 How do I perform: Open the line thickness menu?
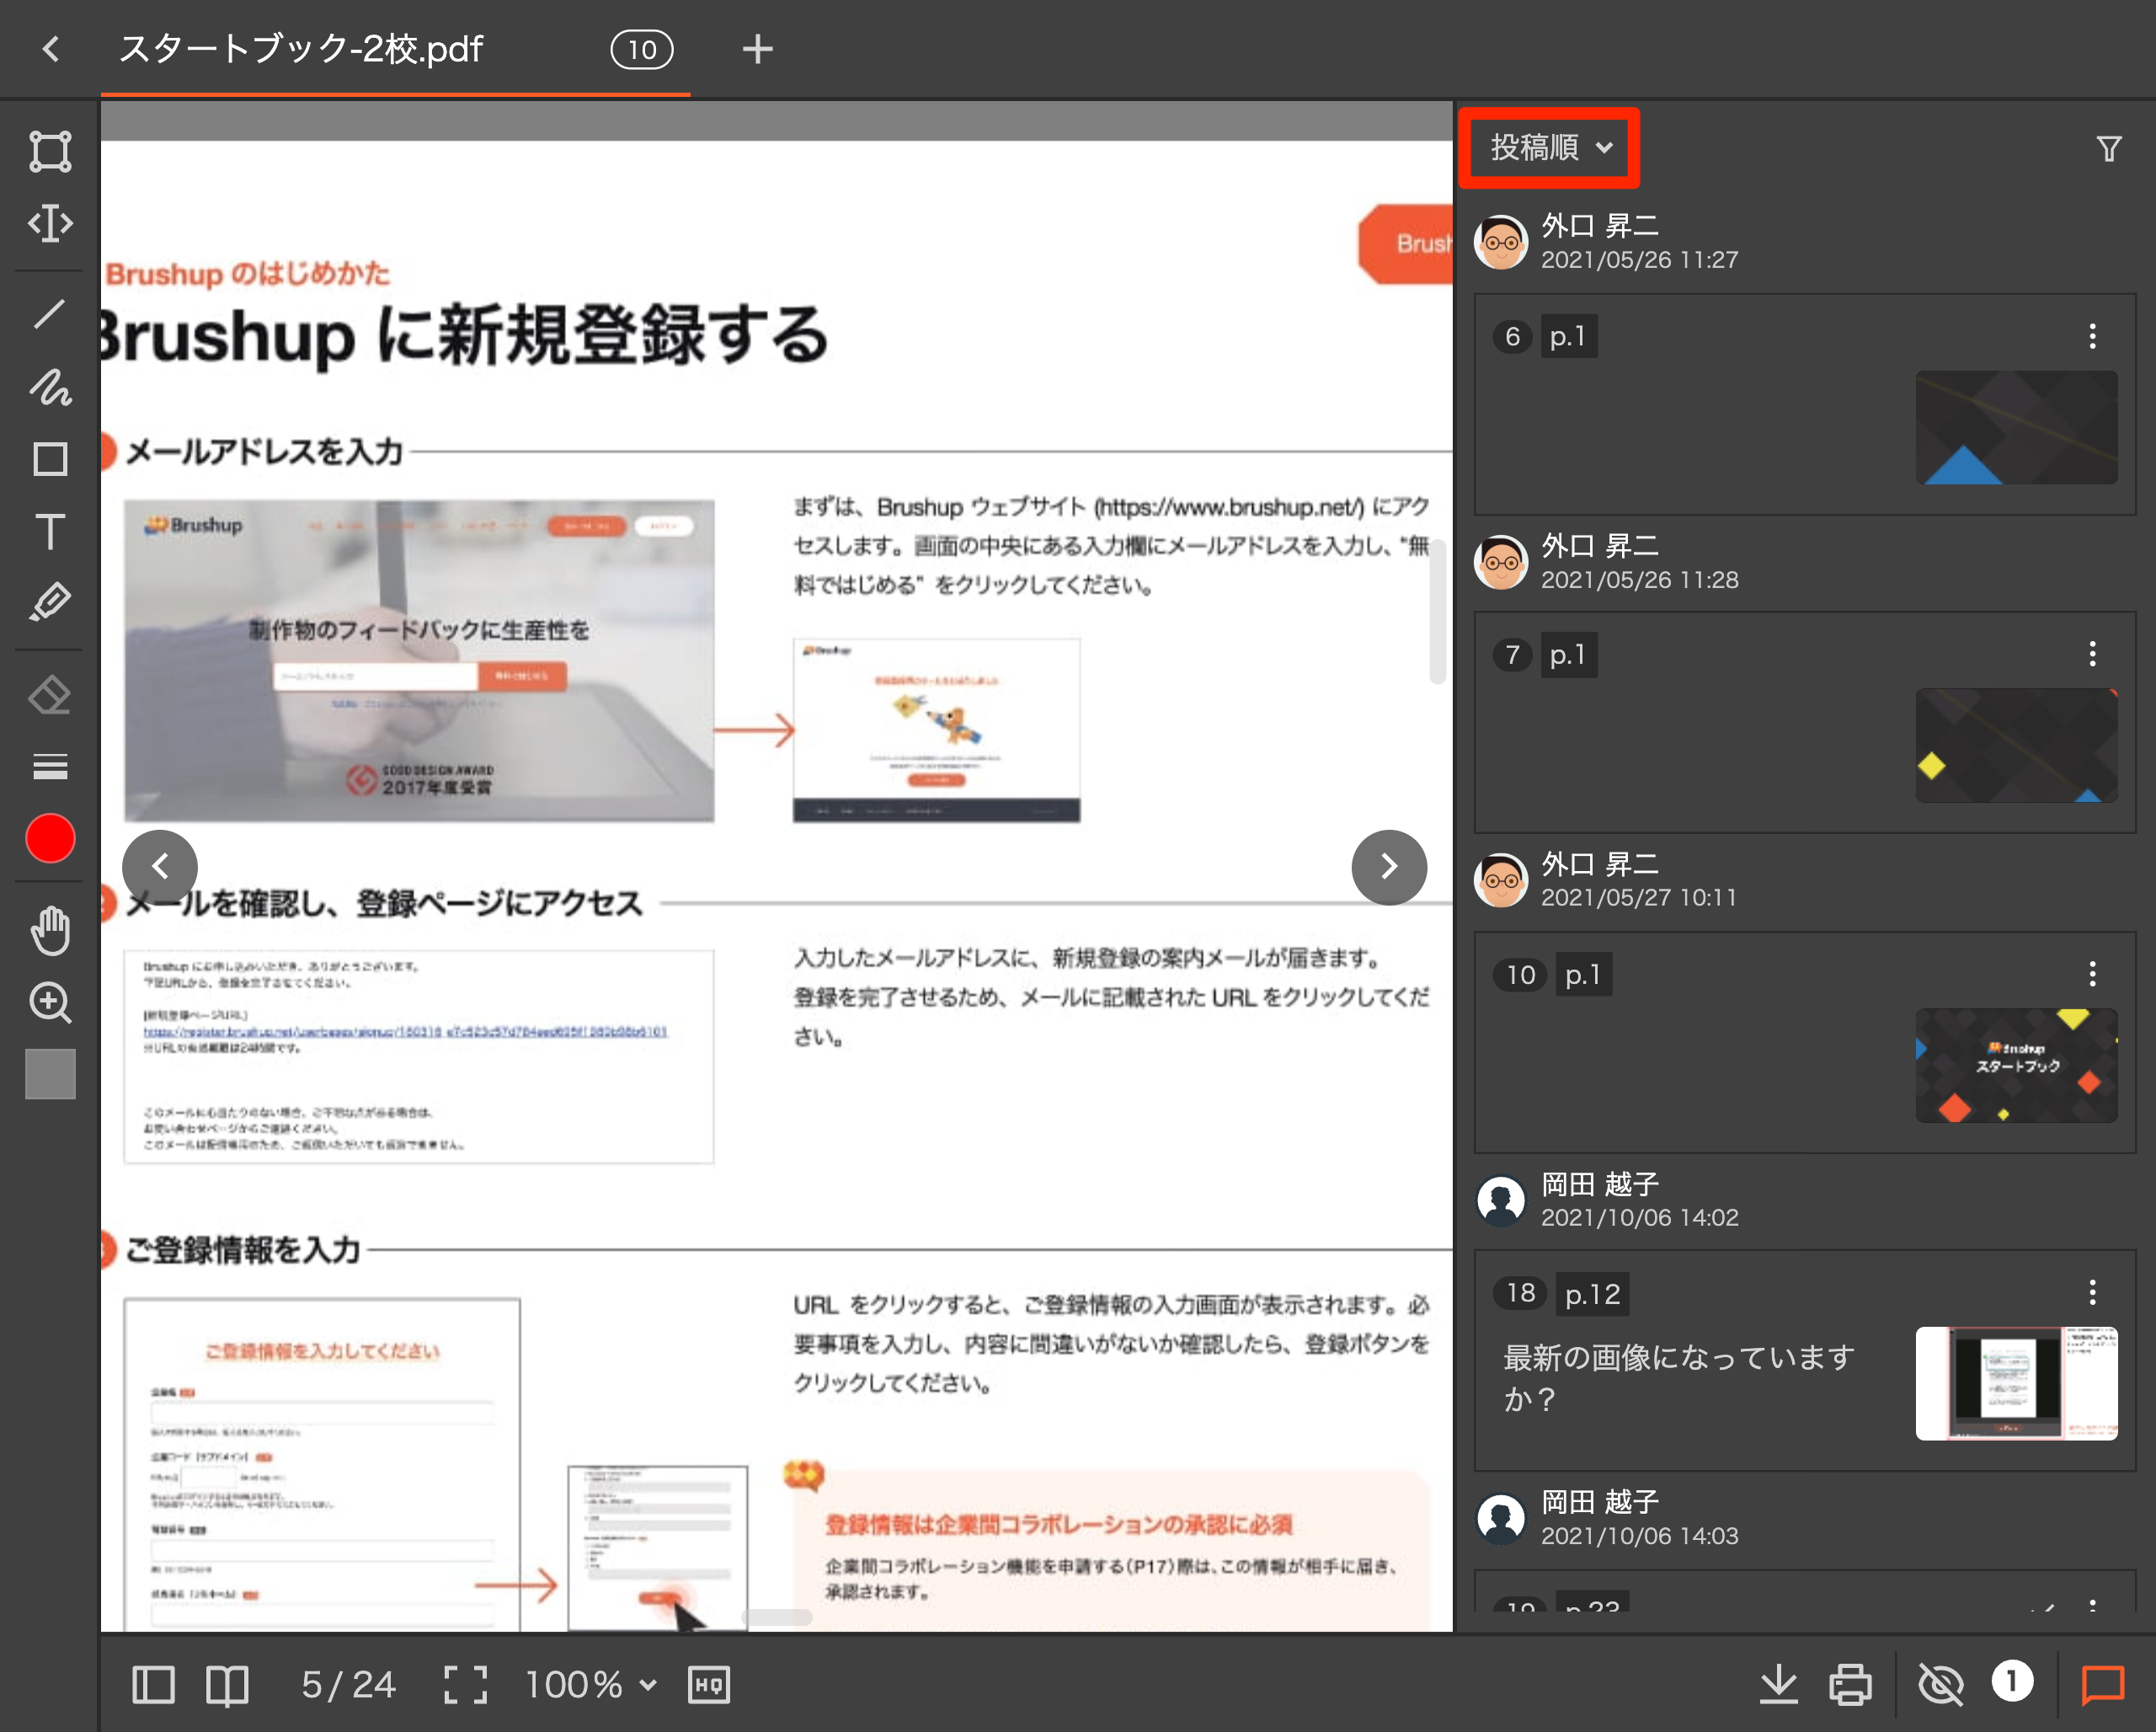click(x=50, y=766)
